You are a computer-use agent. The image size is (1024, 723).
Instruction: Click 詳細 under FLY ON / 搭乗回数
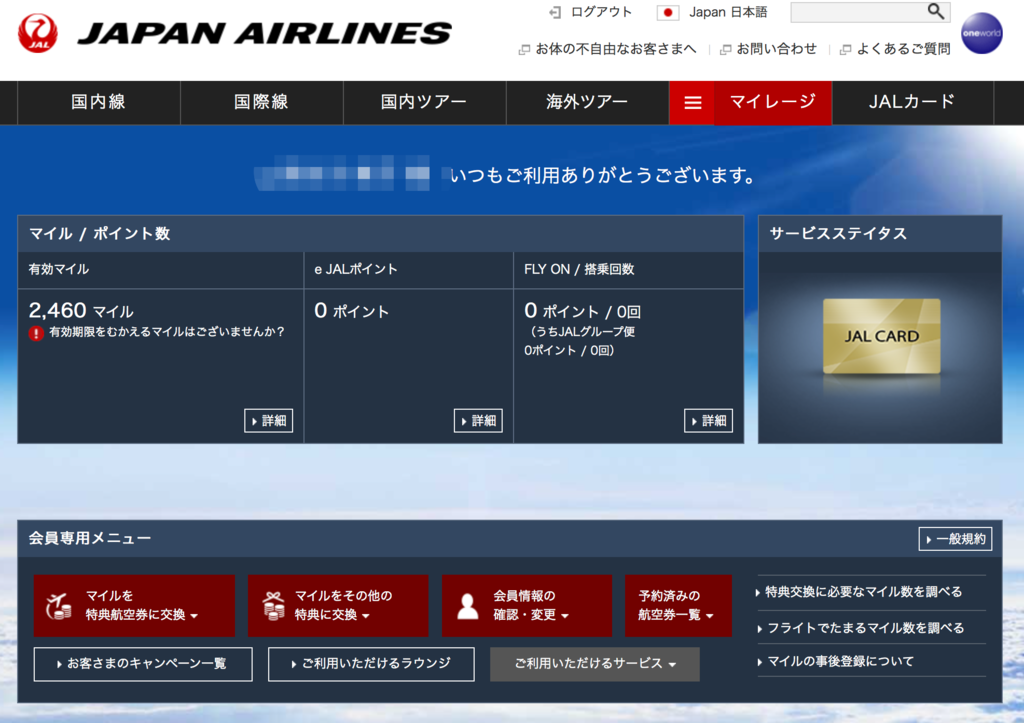pyautogui.click(x=709, y=421)
